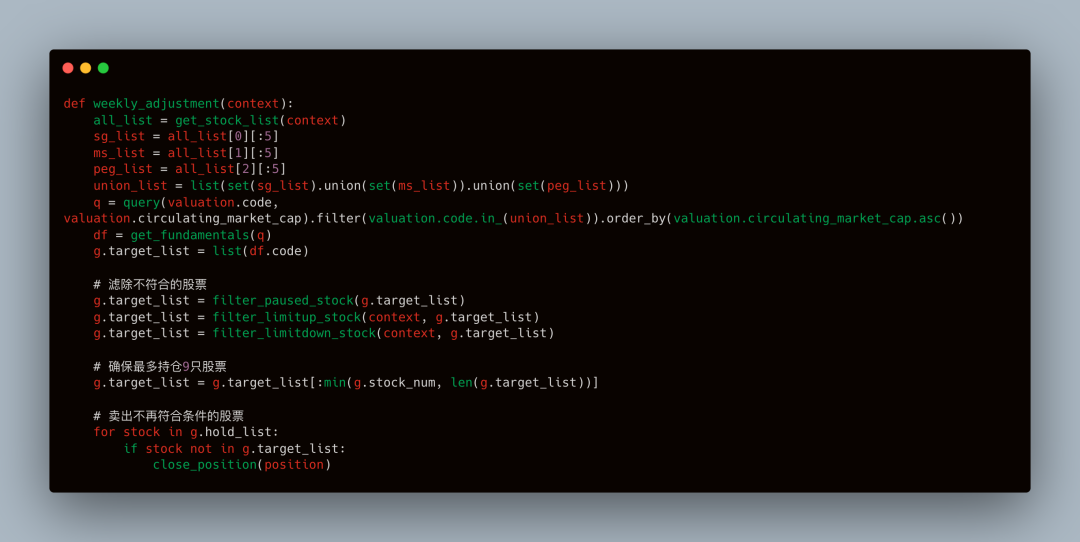
Task: Click g.stock_num inside the min call
Action: point(395,383)
